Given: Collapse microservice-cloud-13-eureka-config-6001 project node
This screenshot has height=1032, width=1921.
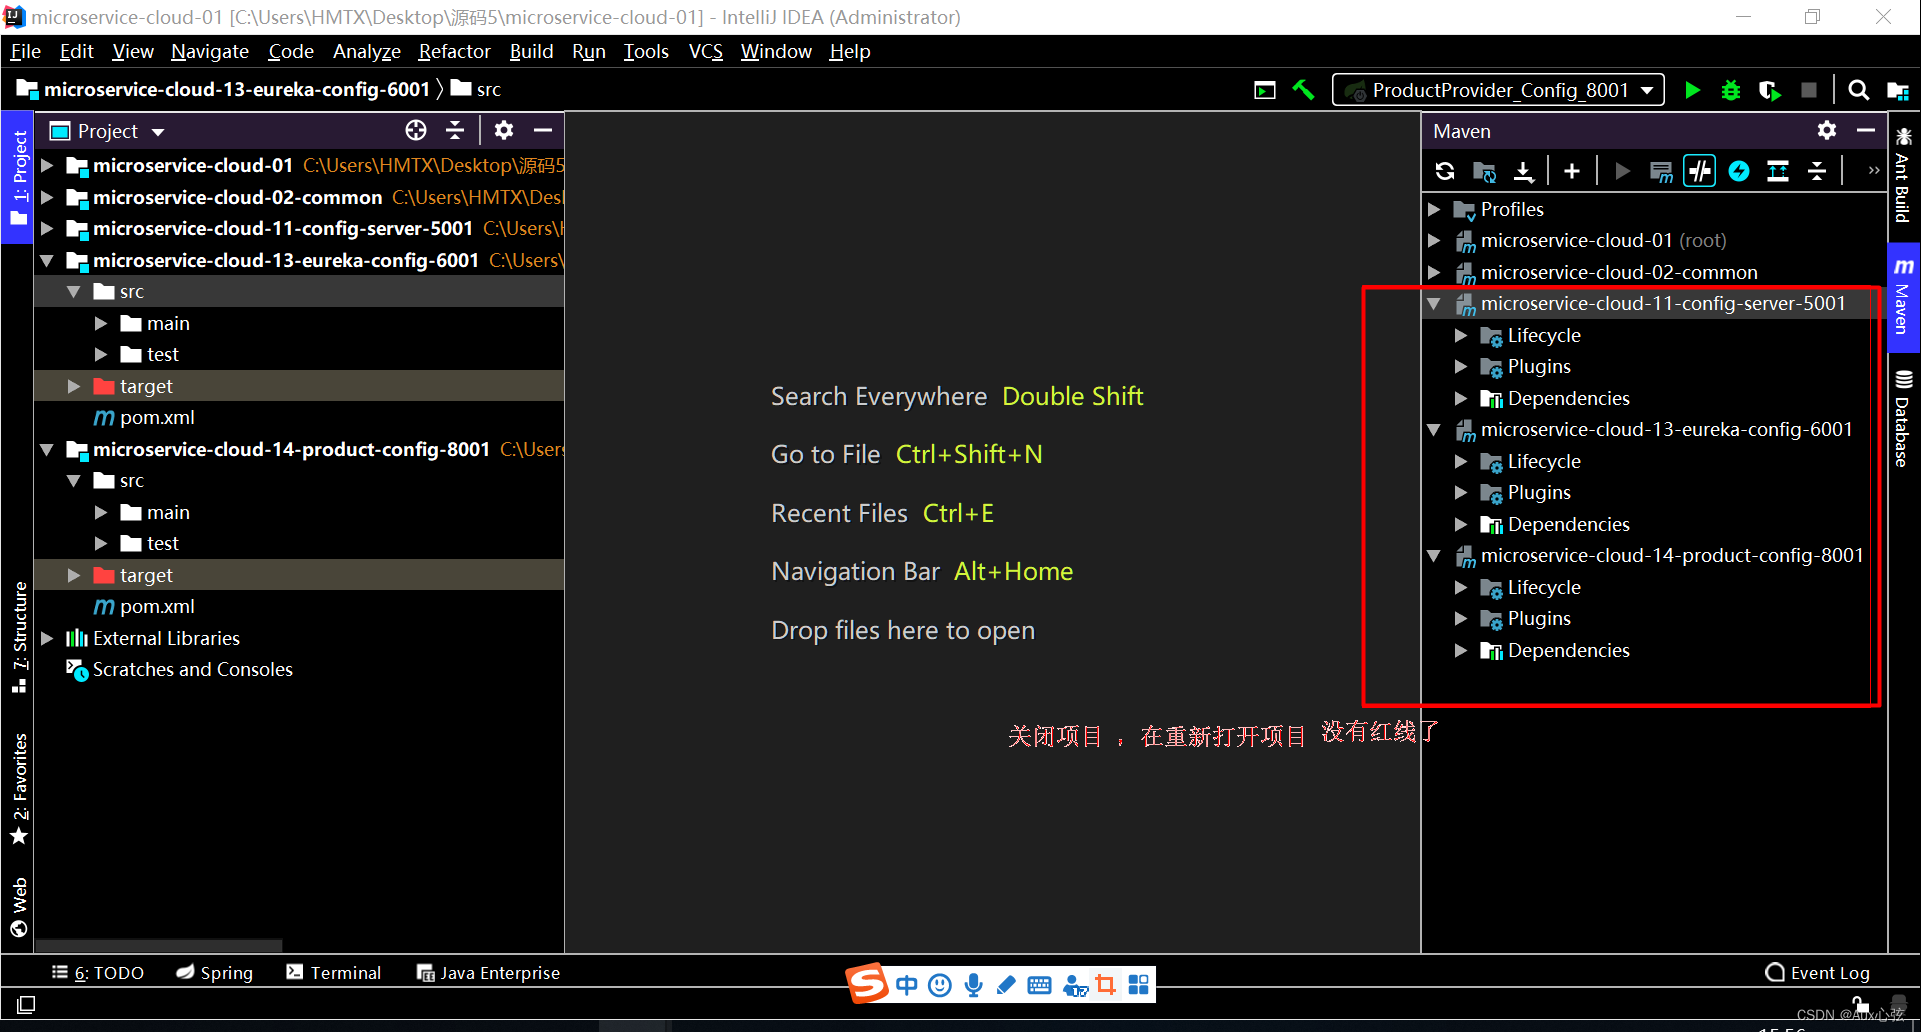Looking at the screenshot, I should [47, 261].
